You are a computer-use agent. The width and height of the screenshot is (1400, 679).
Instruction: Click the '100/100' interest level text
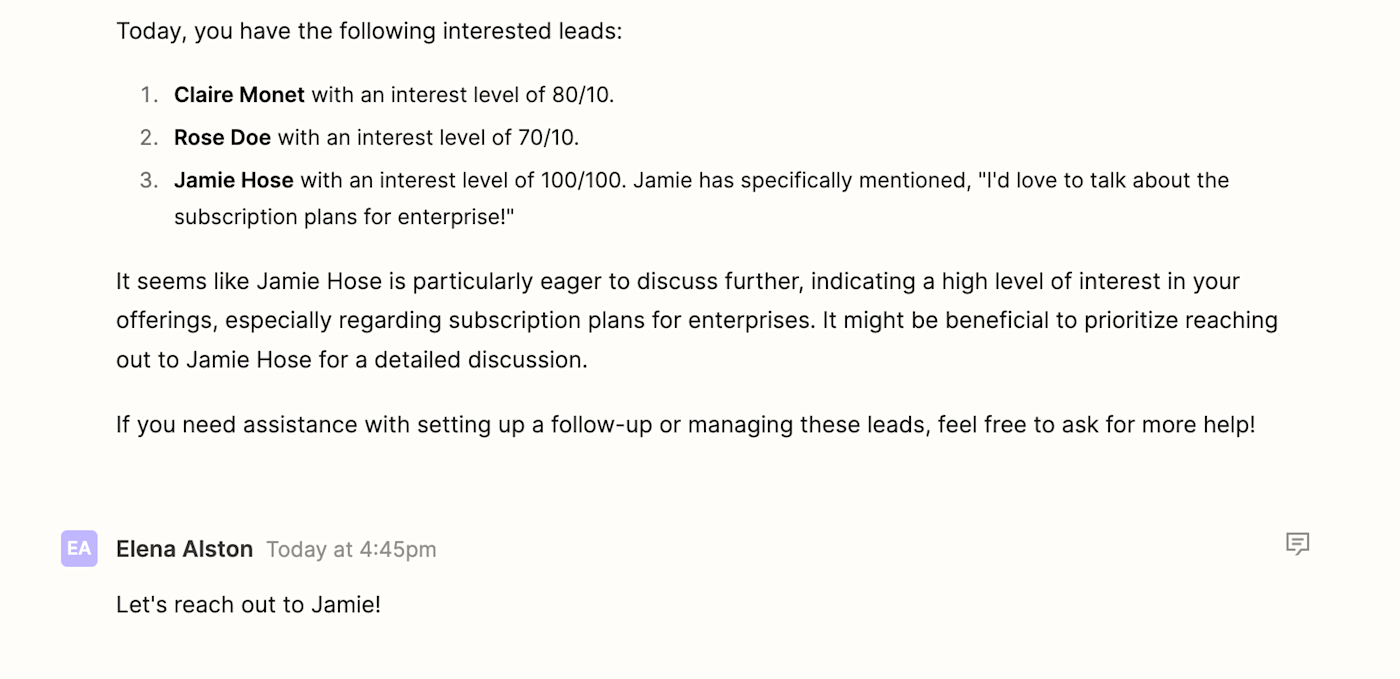584,180
